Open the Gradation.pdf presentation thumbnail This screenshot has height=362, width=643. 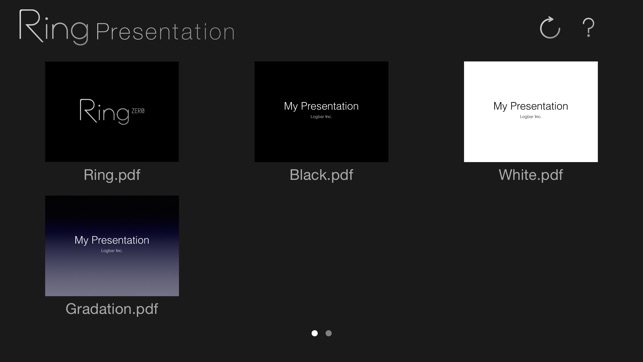(112, 246)
